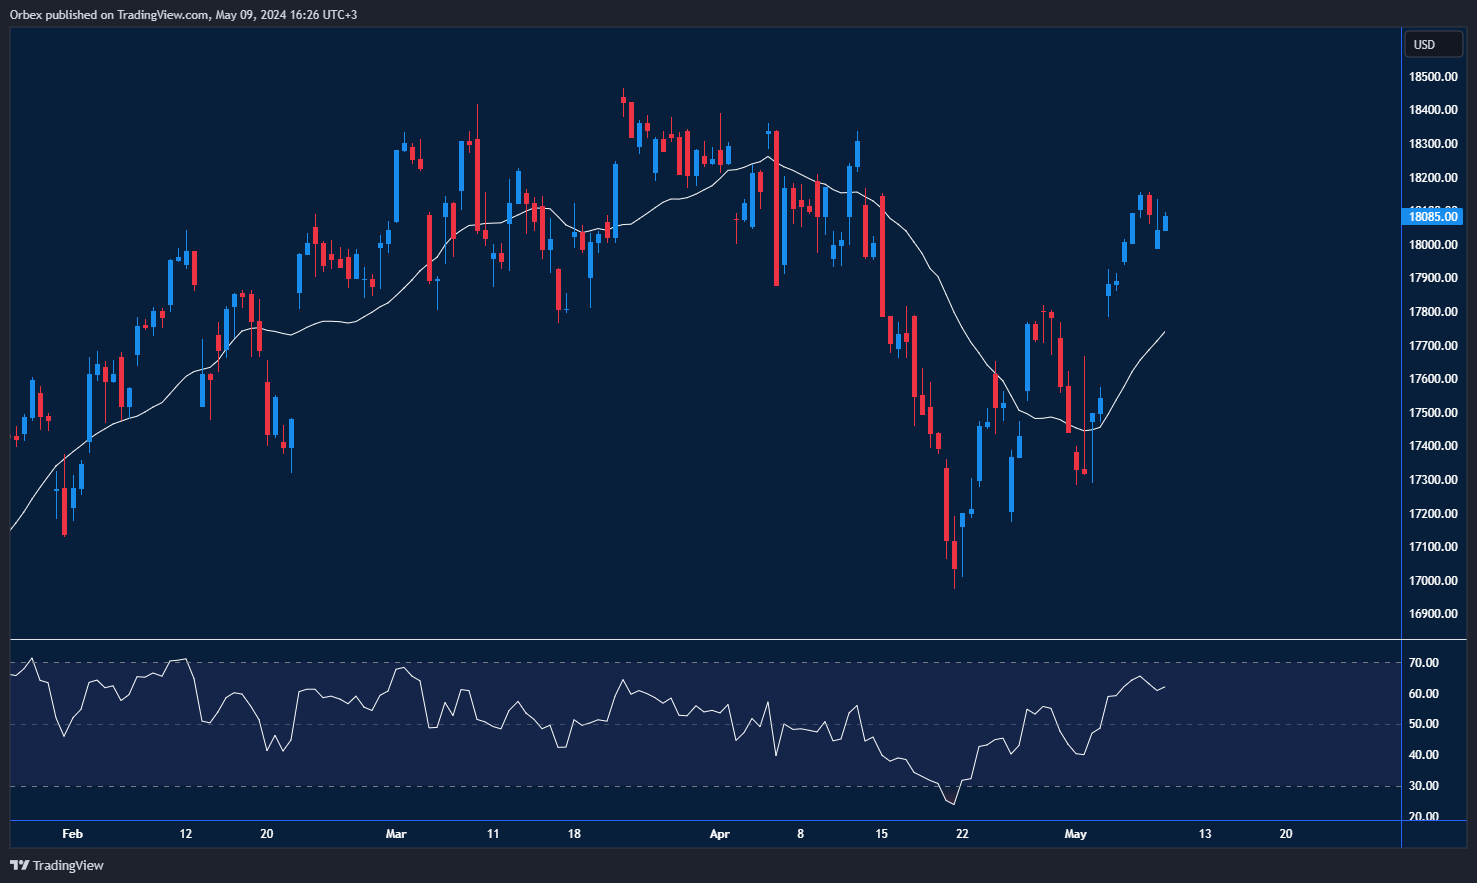1477x883 pixels.
Task: Open the Orbex publisher link
Action: coord(25,14)
